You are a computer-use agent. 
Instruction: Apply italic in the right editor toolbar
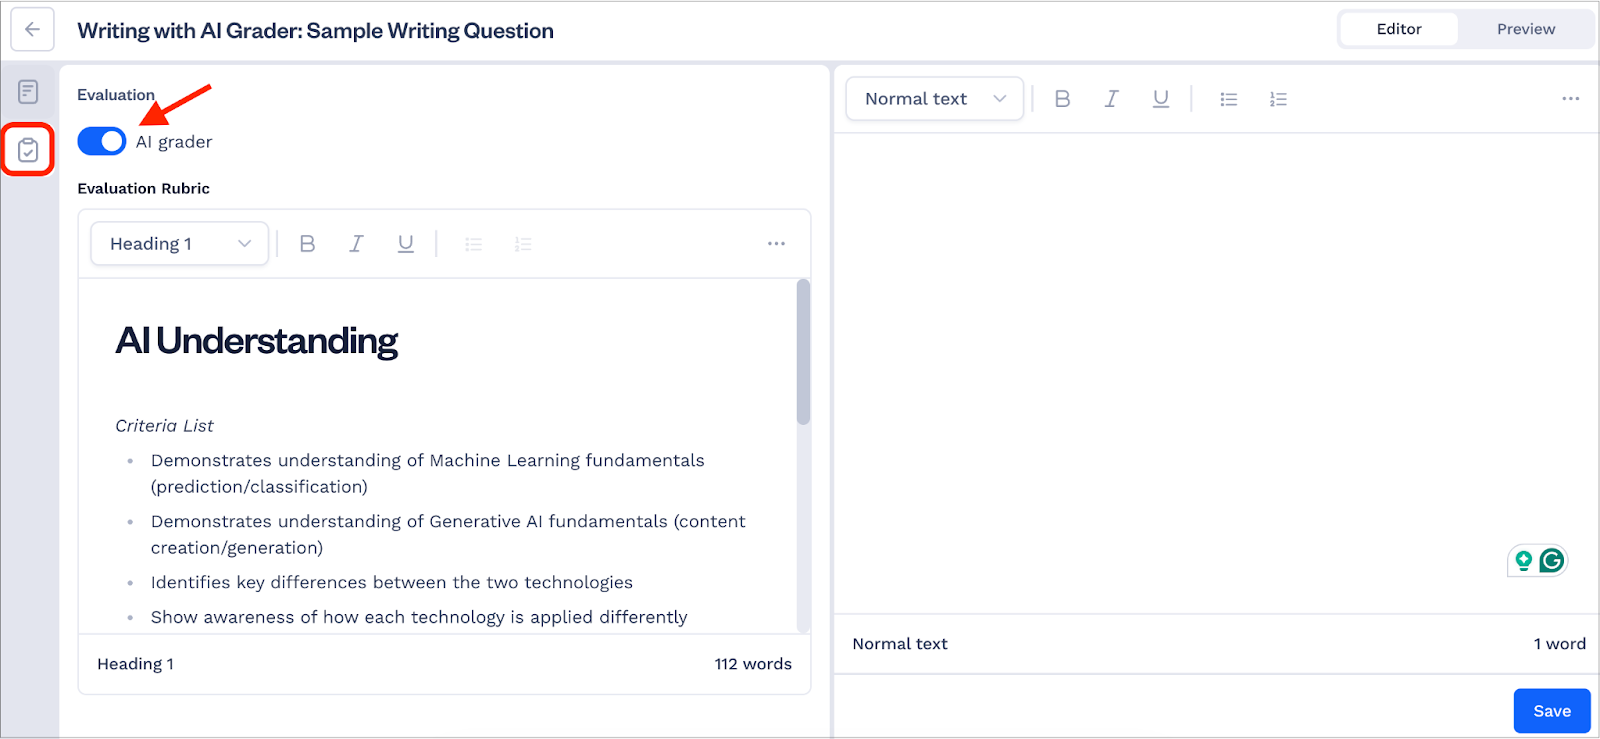(1111, 99)
